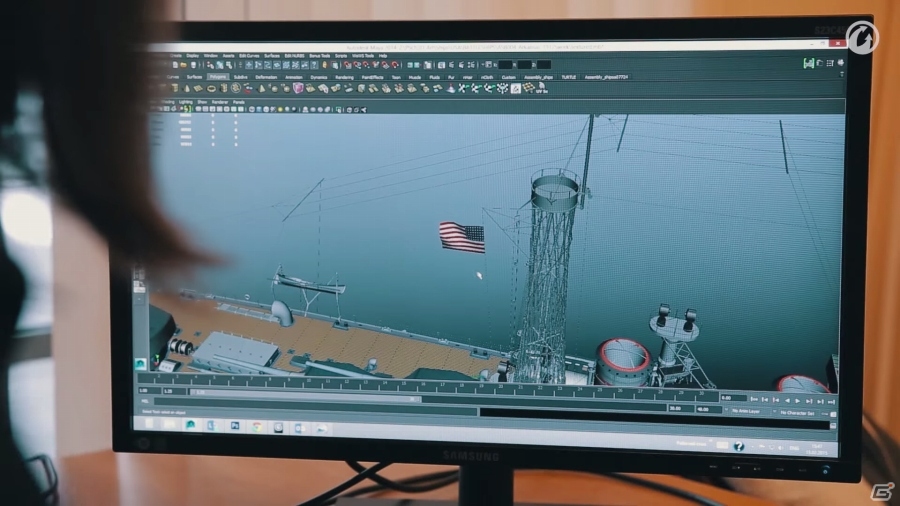Open the UV texture editor shelf icon
This screenshot has height=506, width=900.
[541, 88]
